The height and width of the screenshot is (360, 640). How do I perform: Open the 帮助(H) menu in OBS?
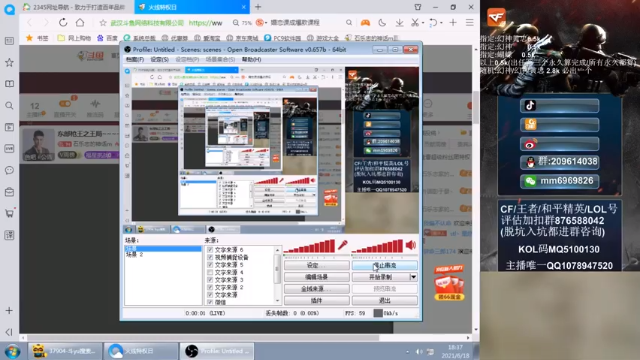point(251,60)
